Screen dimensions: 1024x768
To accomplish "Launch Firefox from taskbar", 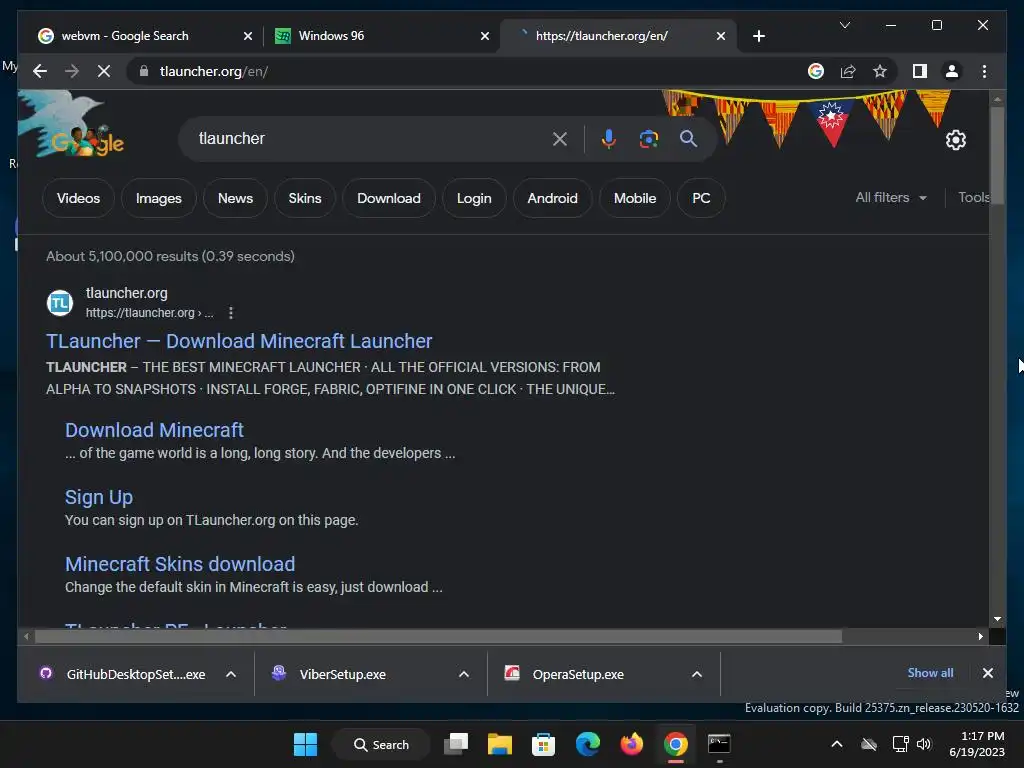I will [x=632, y=744].
